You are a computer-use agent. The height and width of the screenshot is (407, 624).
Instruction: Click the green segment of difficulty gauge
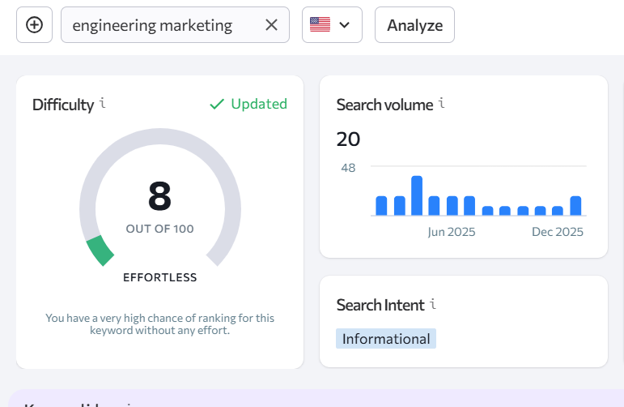(x=100, y=251)
